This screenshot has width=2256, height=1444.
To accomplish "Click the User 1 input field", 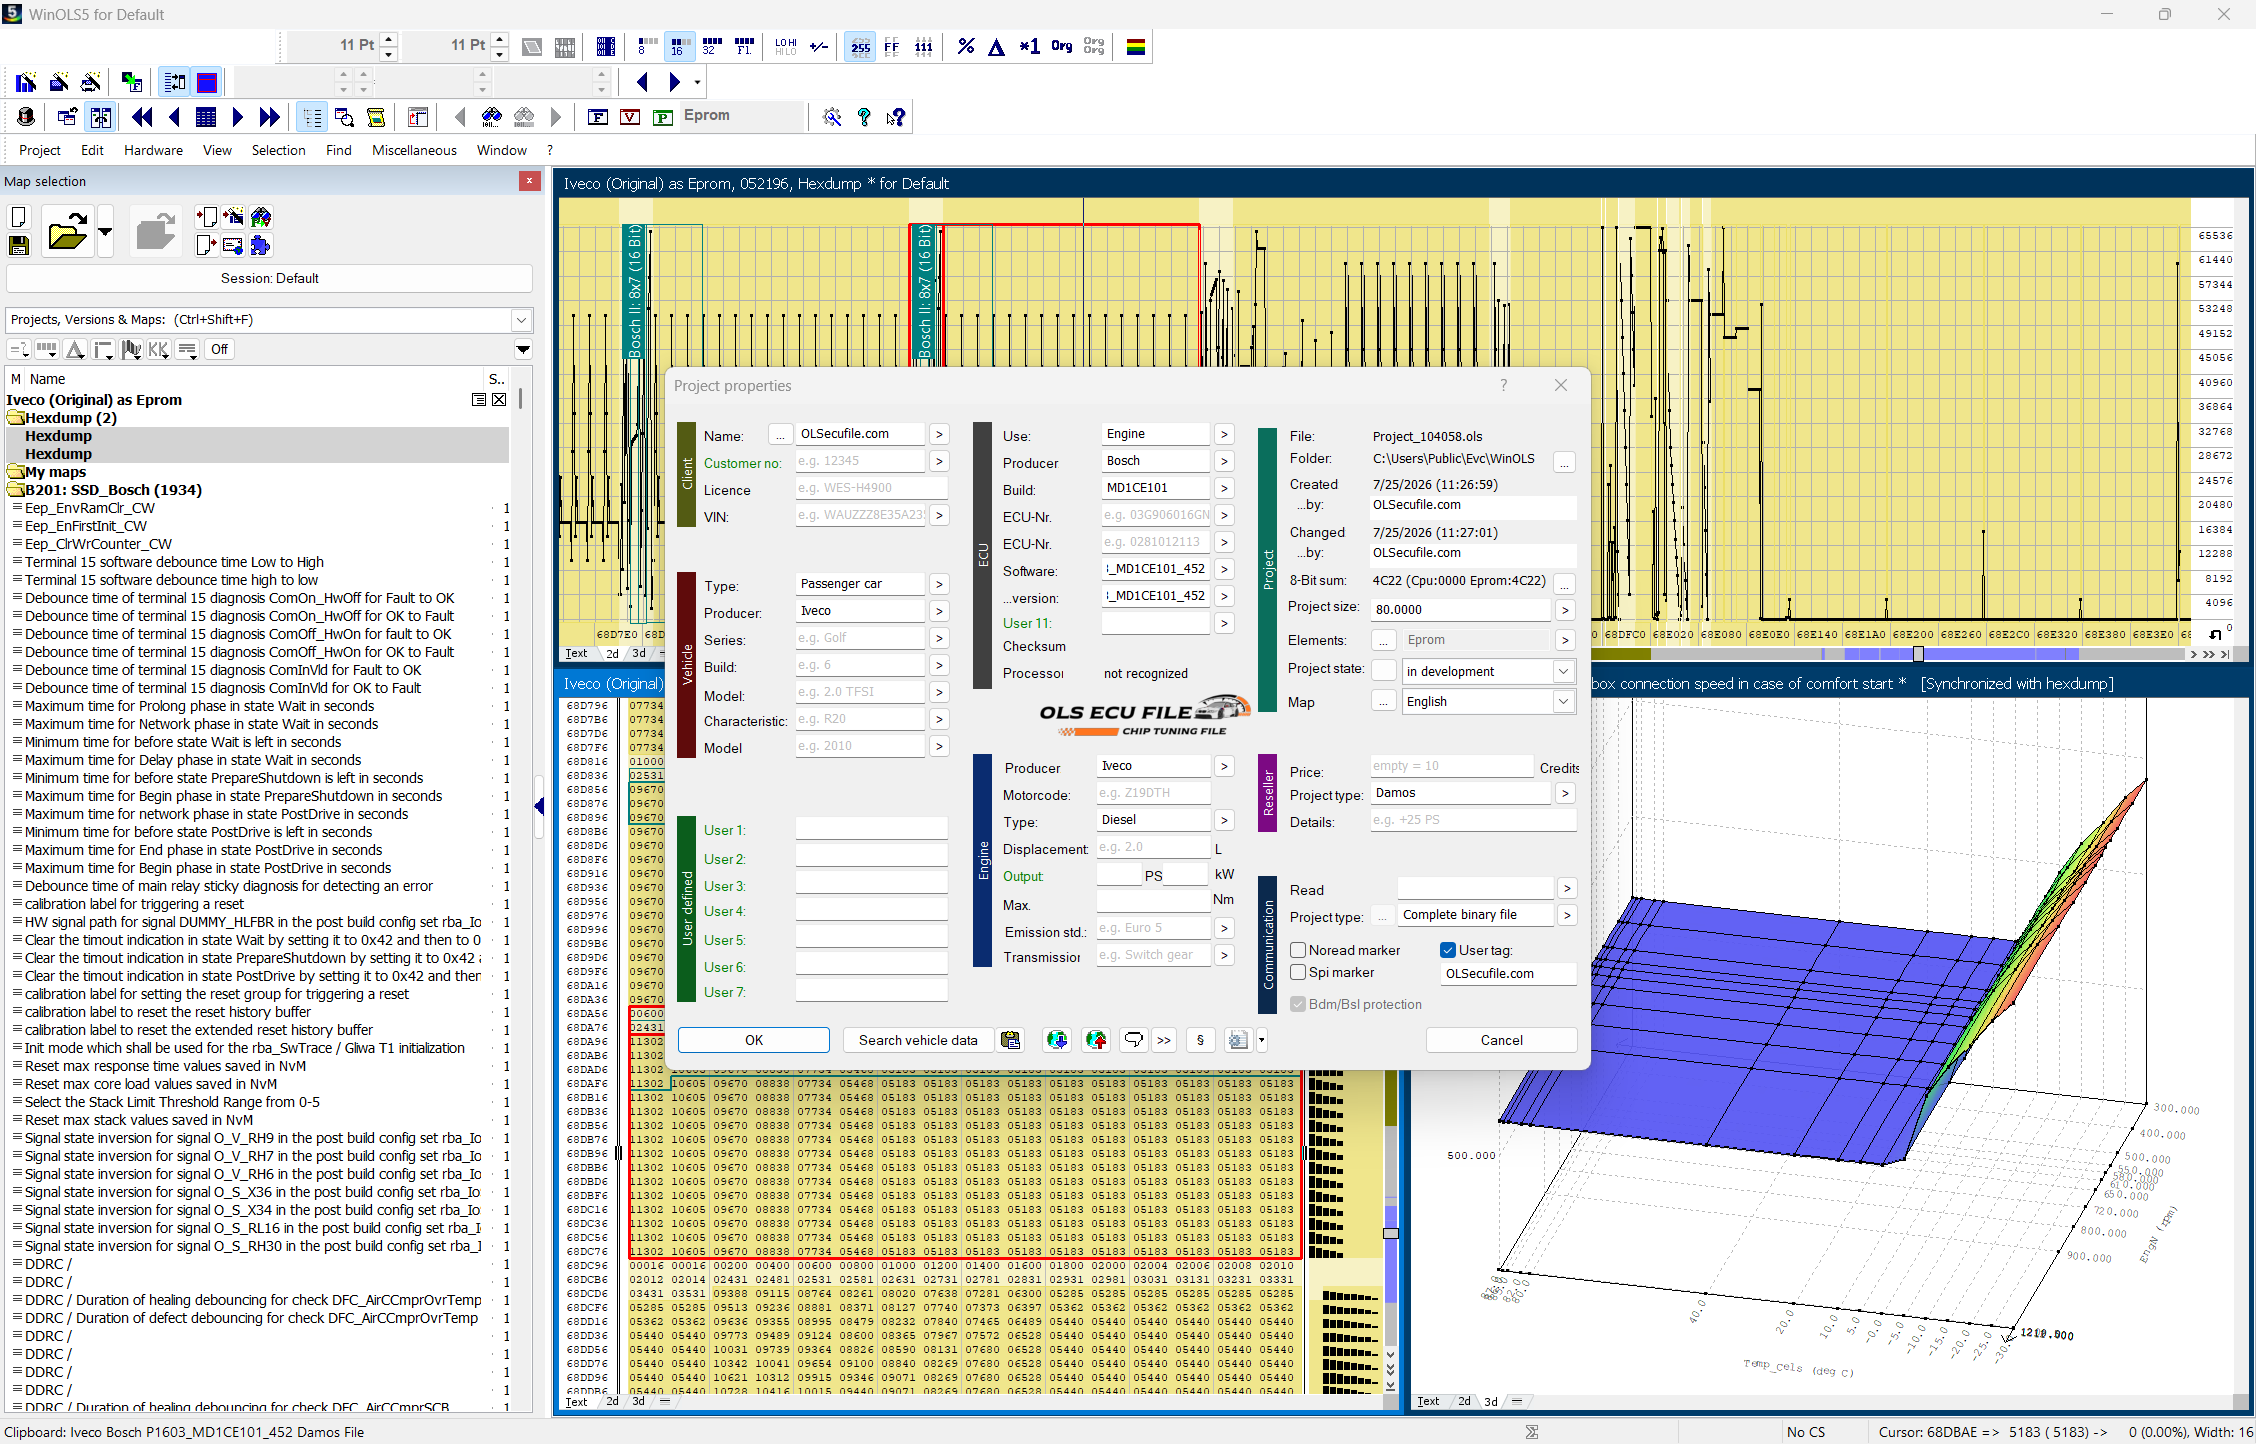I will (871, 829).
